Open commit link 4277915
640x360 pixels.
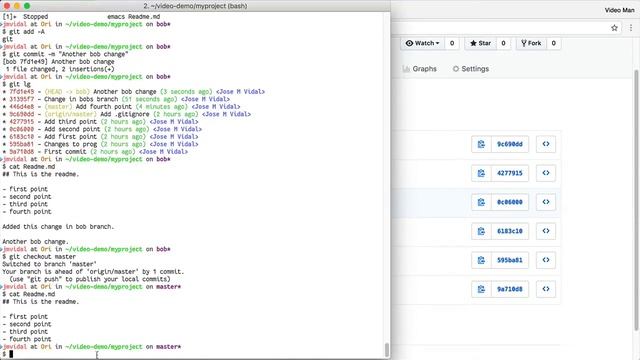510,173
